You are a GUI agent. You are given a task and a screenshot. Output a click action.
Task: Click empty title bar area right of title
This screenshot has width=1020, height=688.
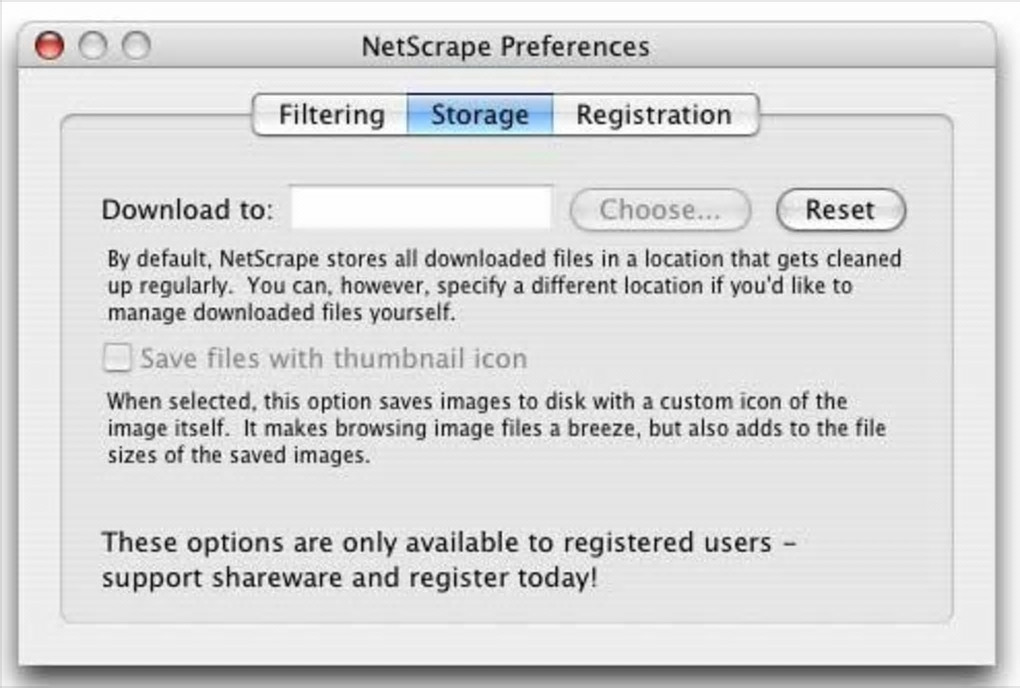pyautogui.click(x=820, y=46)
